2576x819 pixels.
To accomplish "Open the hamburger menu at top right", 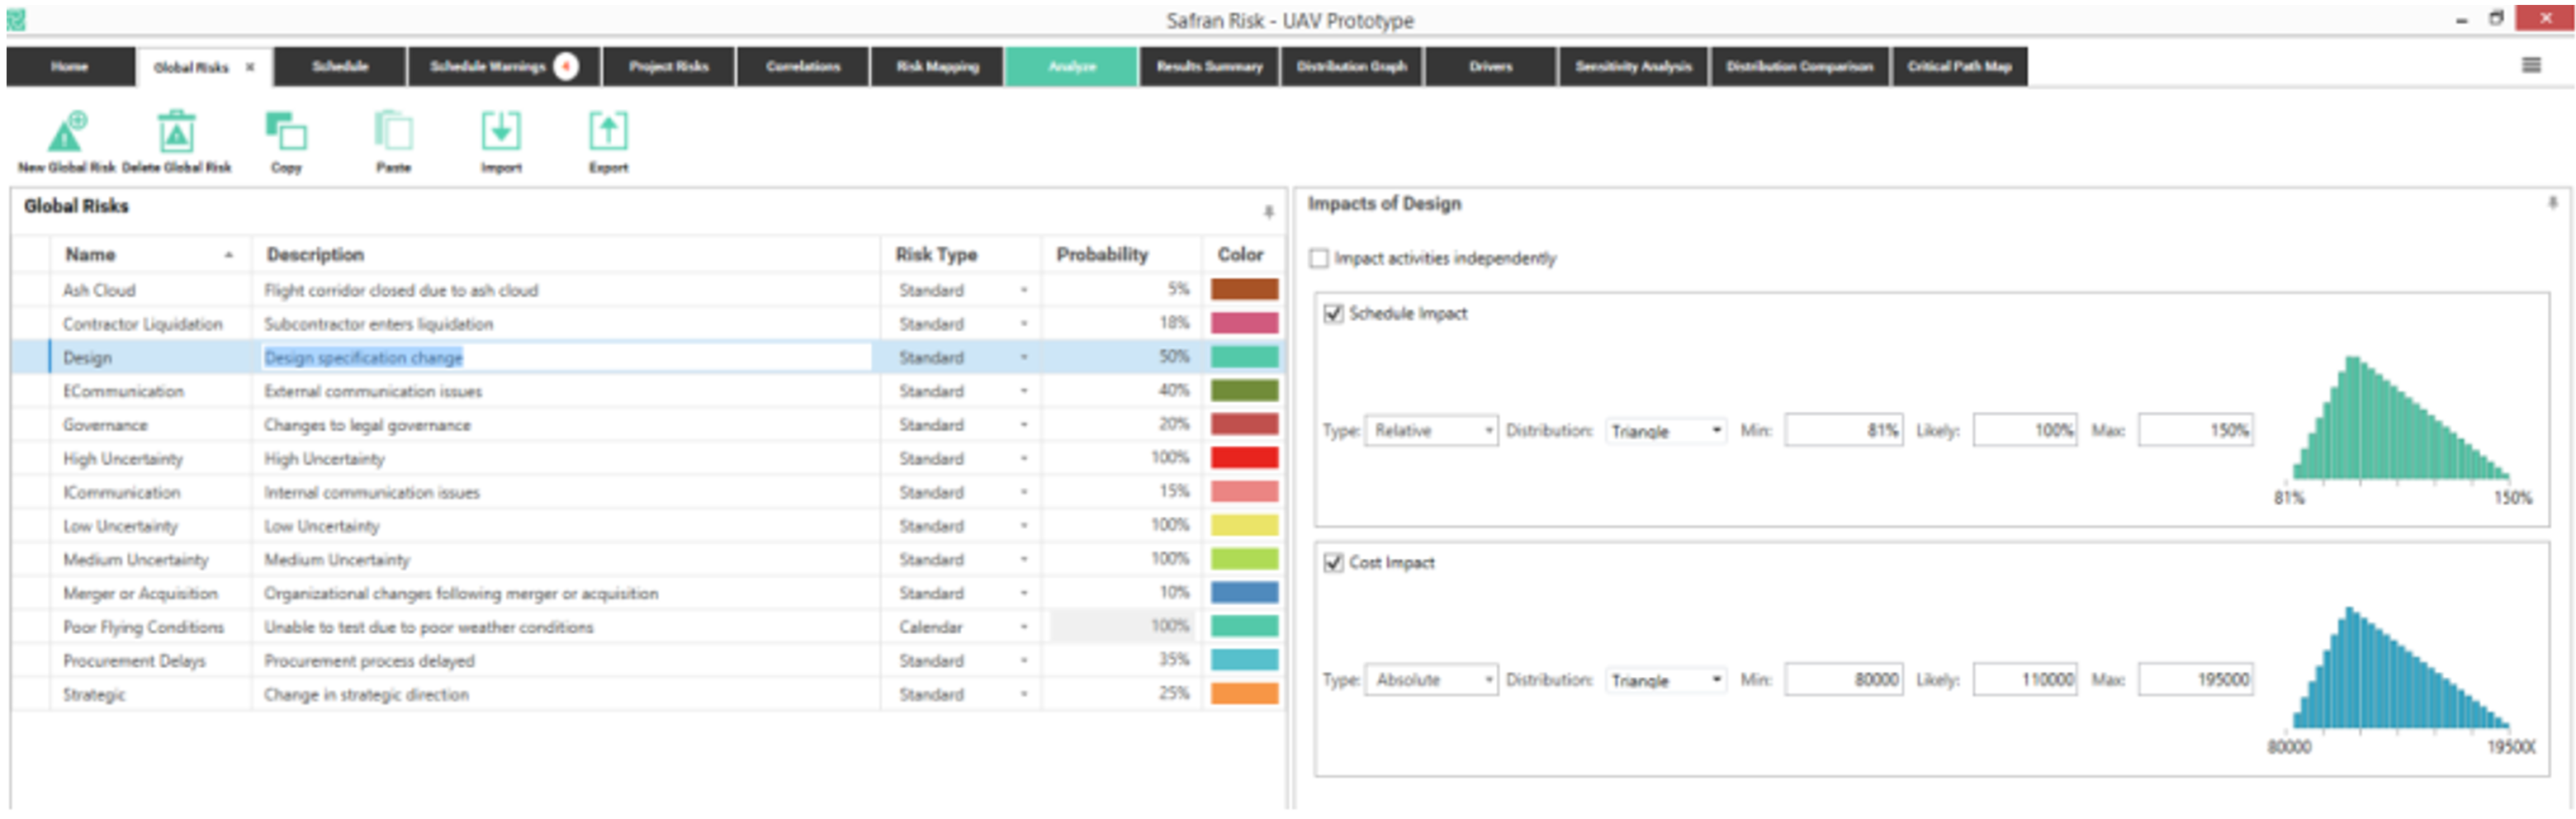I will pyautogui.click(x=2531, y=66).
